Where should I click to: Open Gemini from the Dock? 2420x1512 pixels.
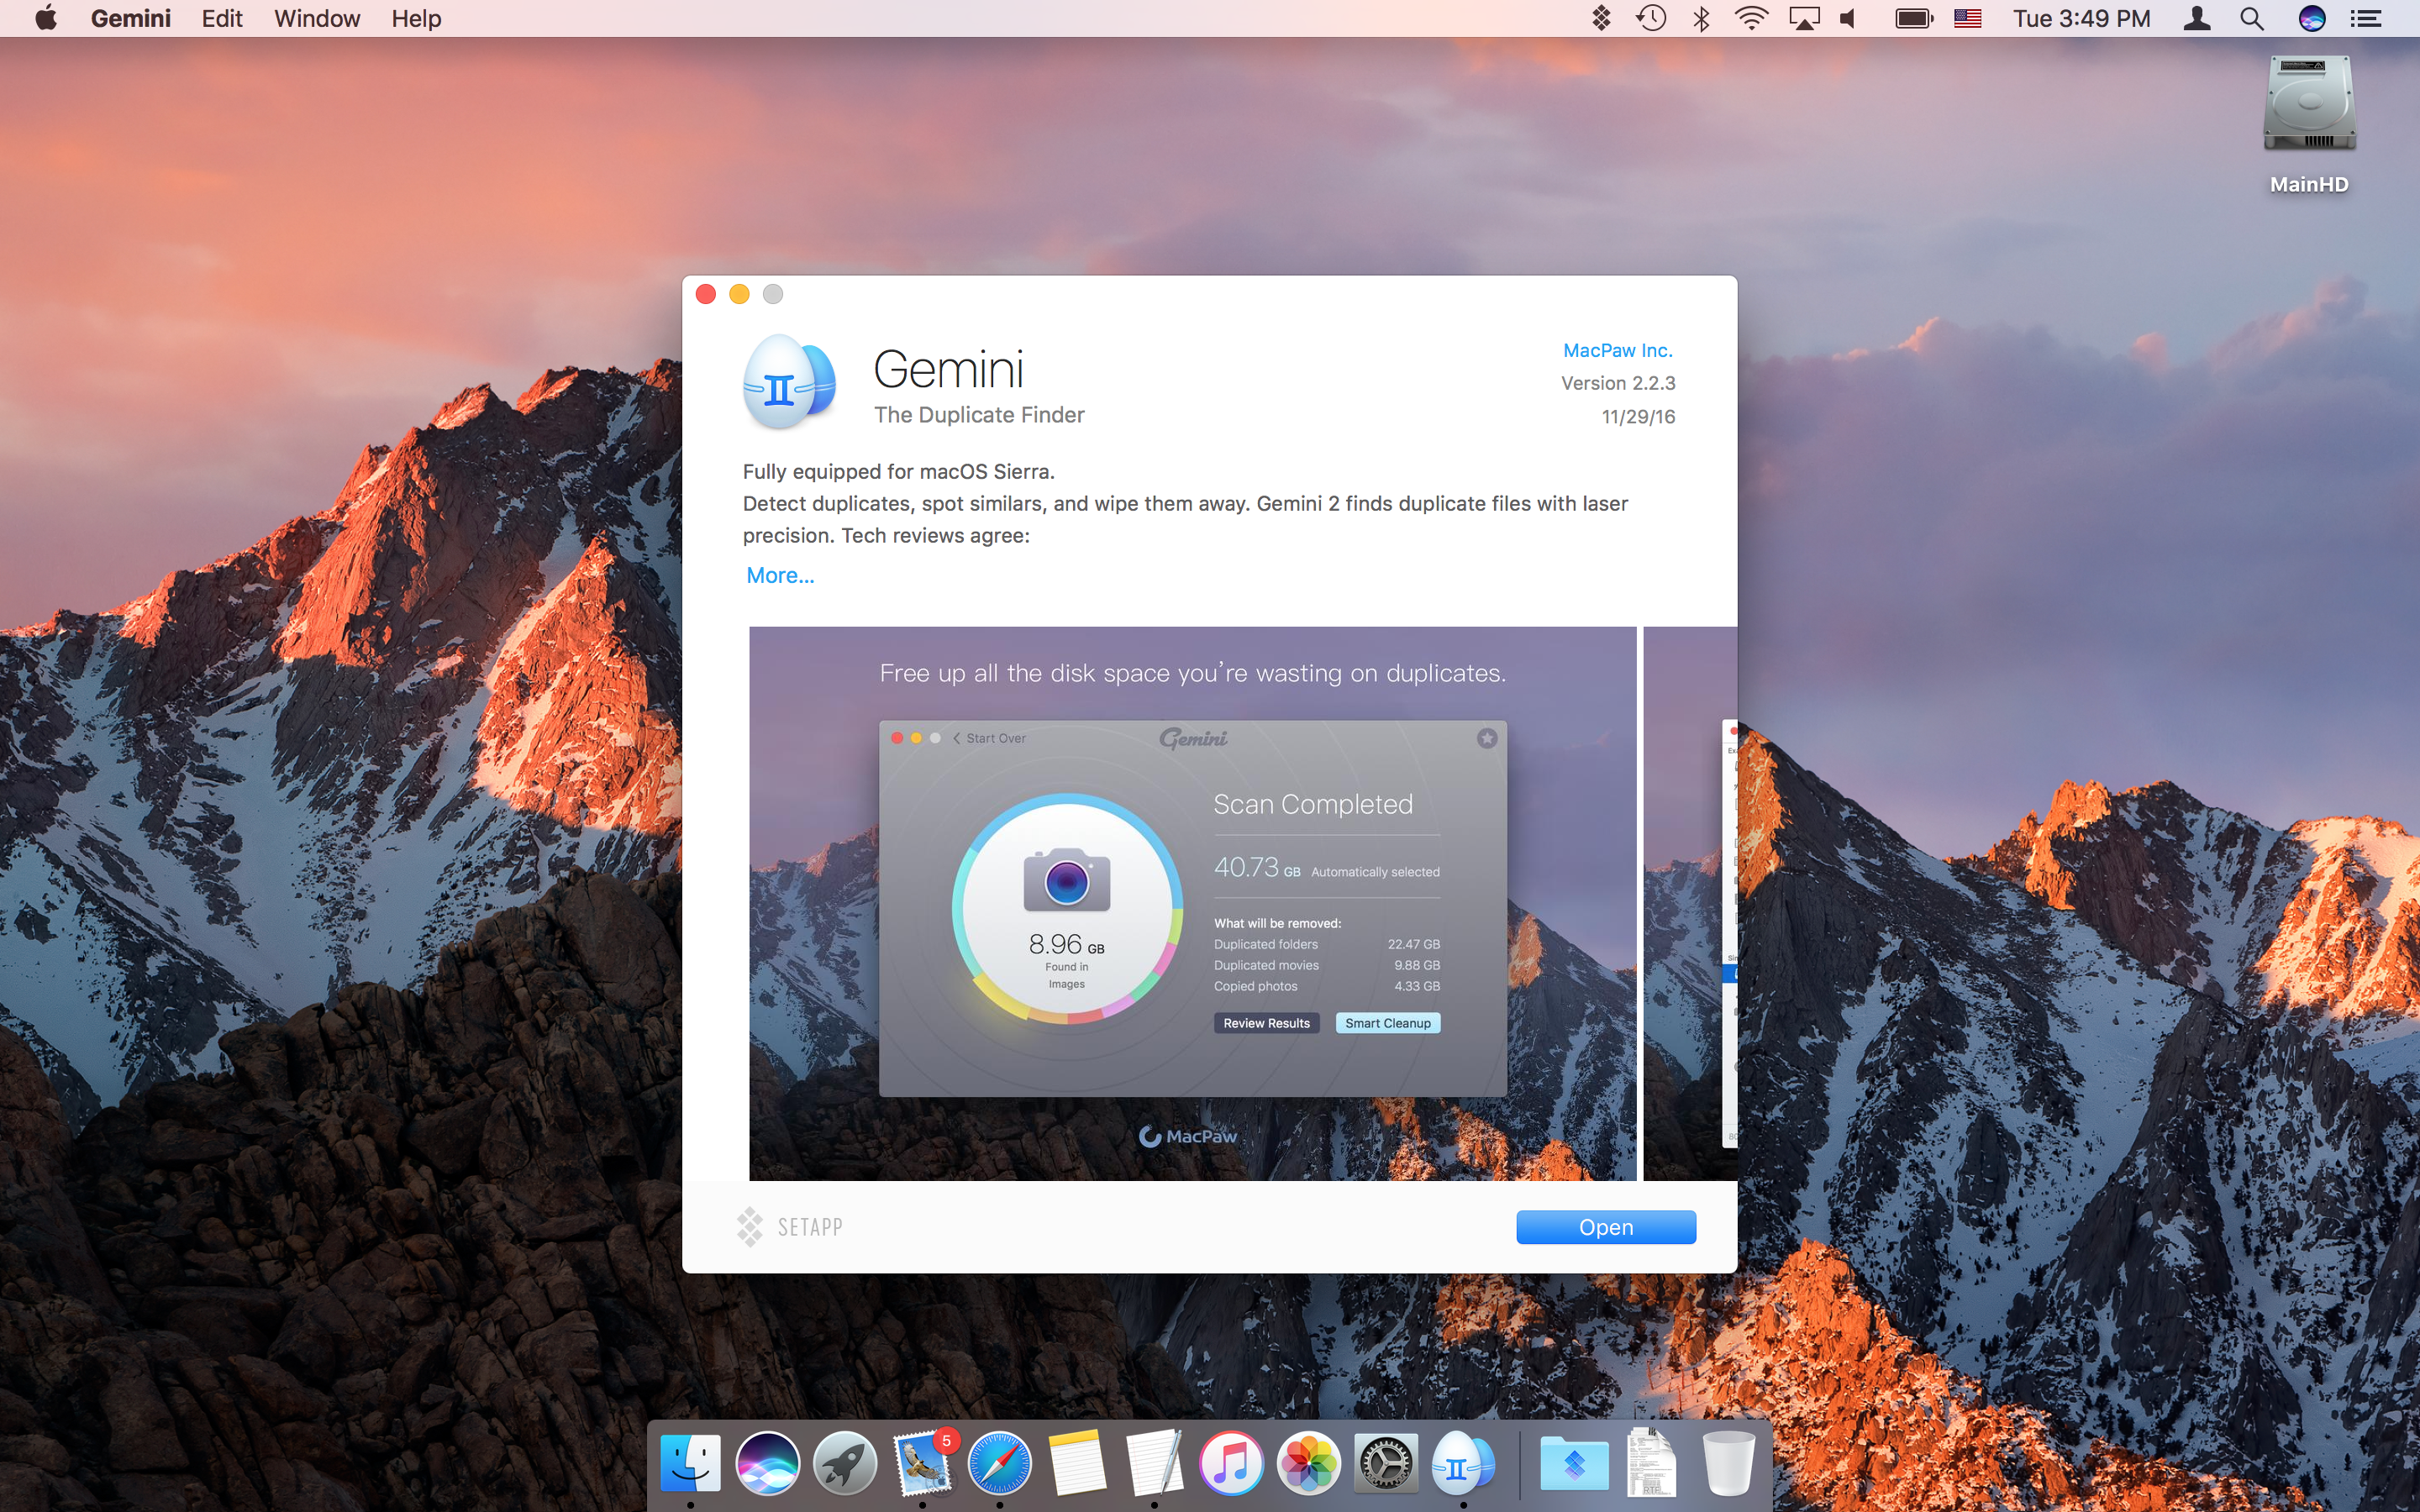tap(1462, 1464)
